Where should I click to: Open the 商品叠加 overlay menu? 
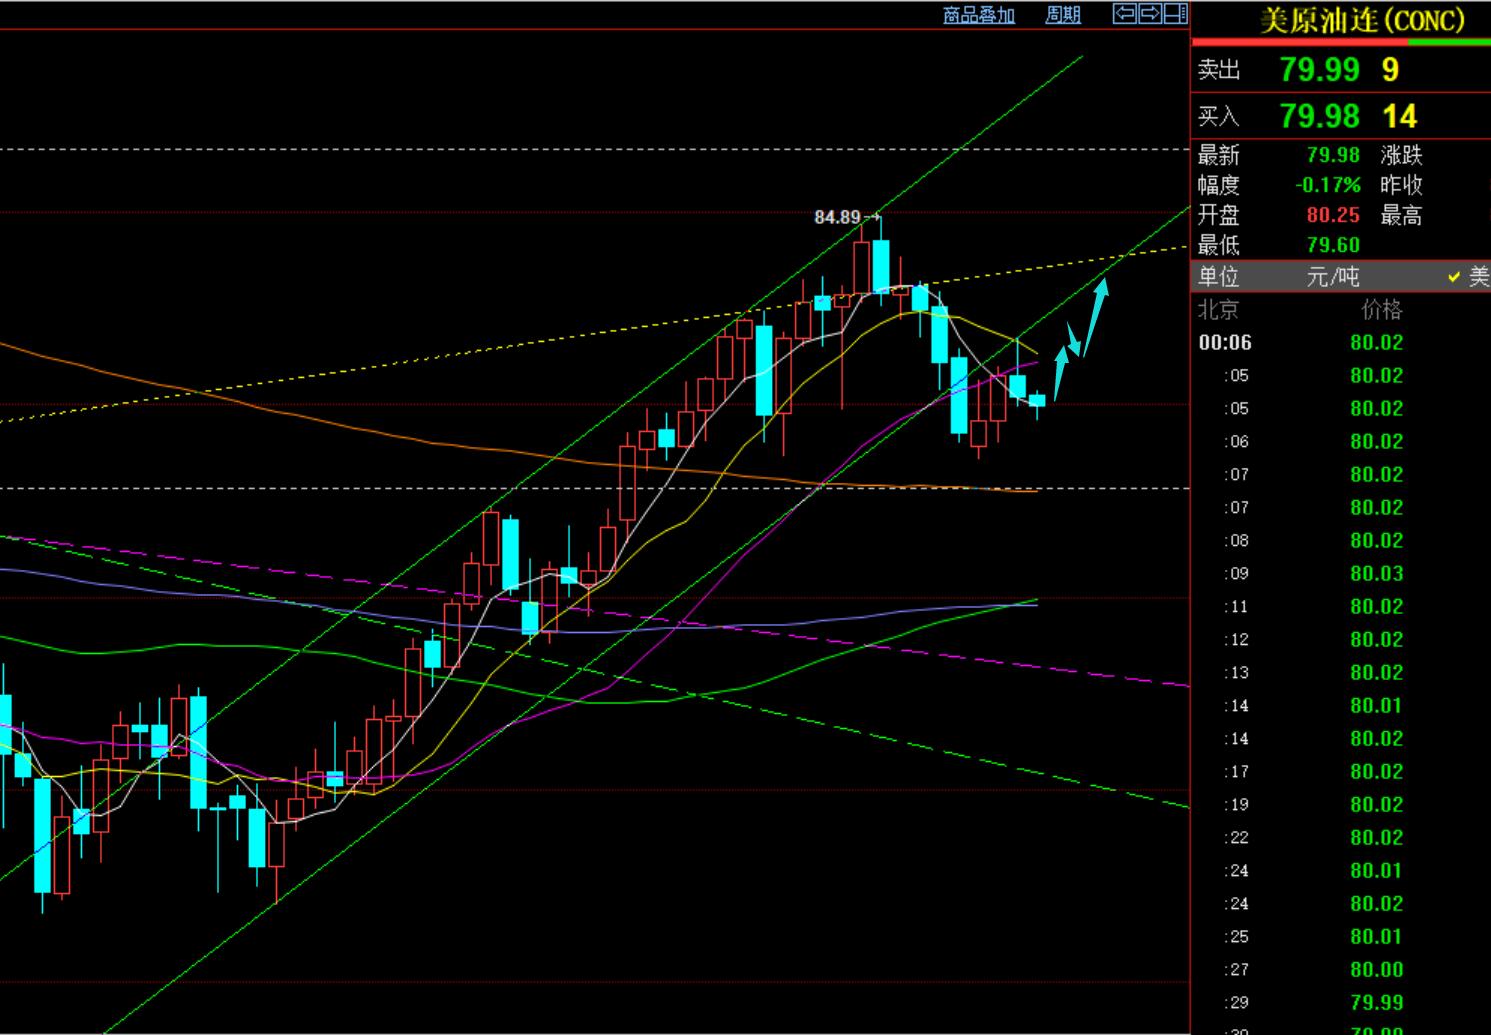pos(978,15)
